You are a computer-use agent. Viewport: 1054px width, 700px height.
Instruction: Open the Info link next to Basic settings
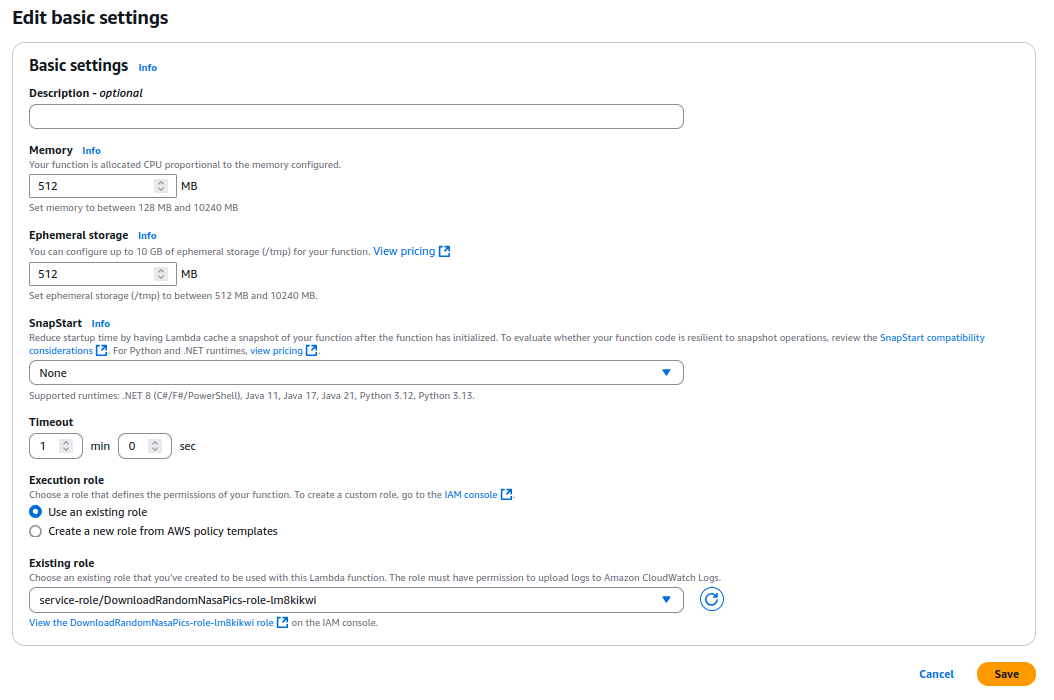(x=147, y=68)
